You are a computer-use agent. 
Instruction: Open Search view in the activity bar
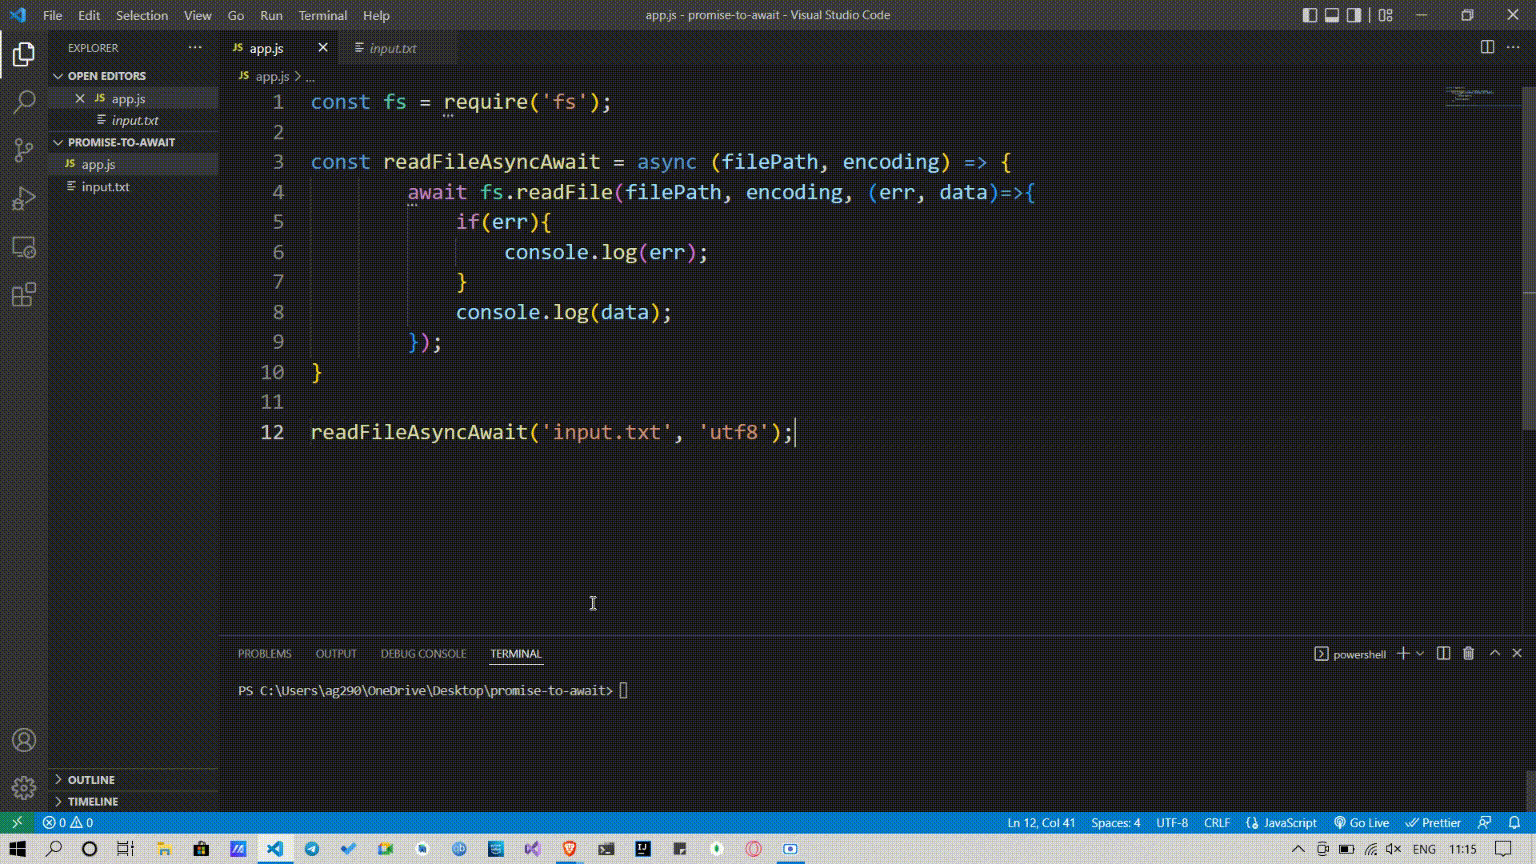[x=23, y=101]
